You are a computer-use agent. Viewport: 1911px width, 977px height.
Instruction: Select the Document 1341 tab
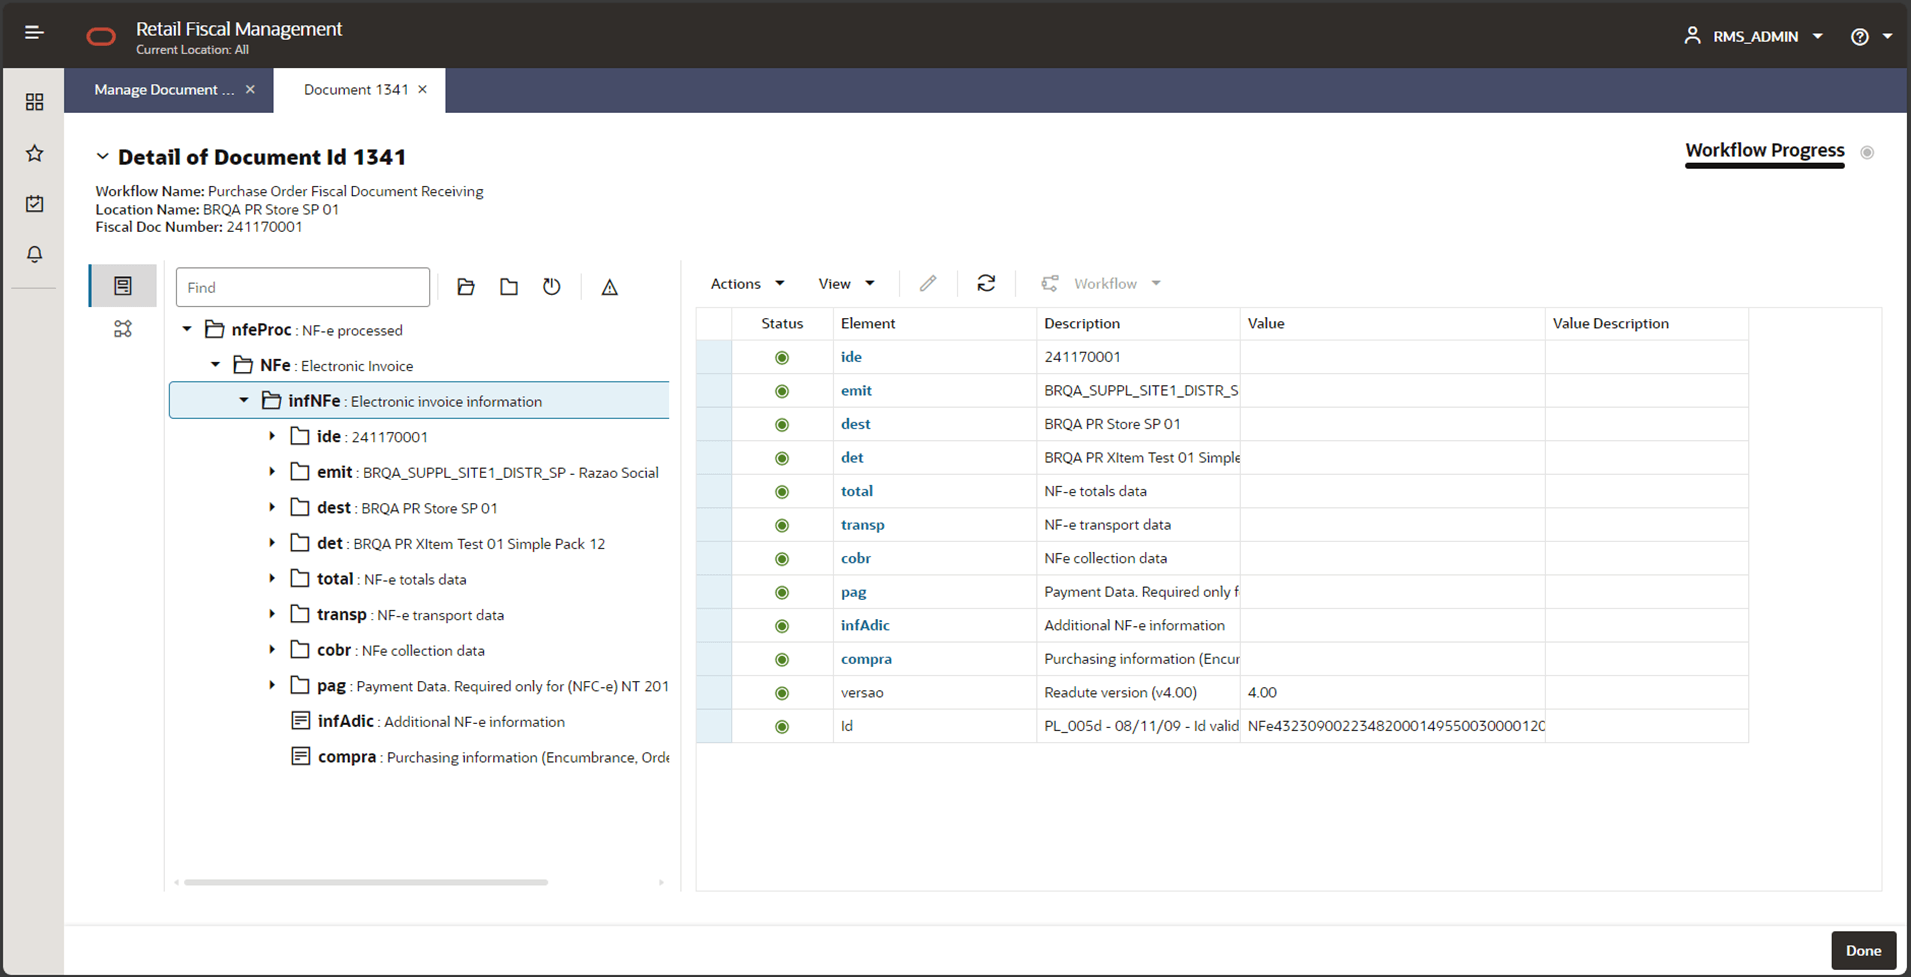pyautogui.click(x=356, y=90)
